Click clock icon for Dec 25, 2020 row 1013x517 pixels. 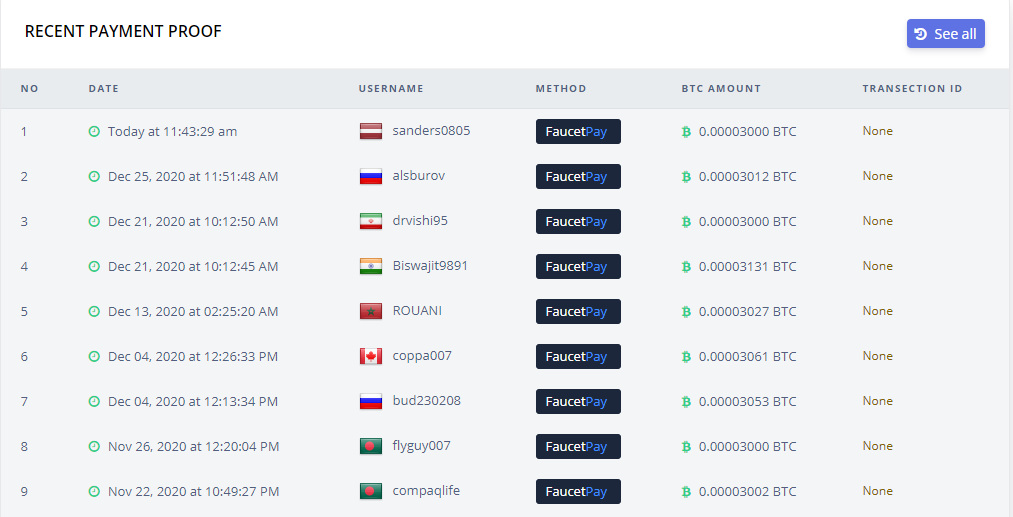click(94, 176)
